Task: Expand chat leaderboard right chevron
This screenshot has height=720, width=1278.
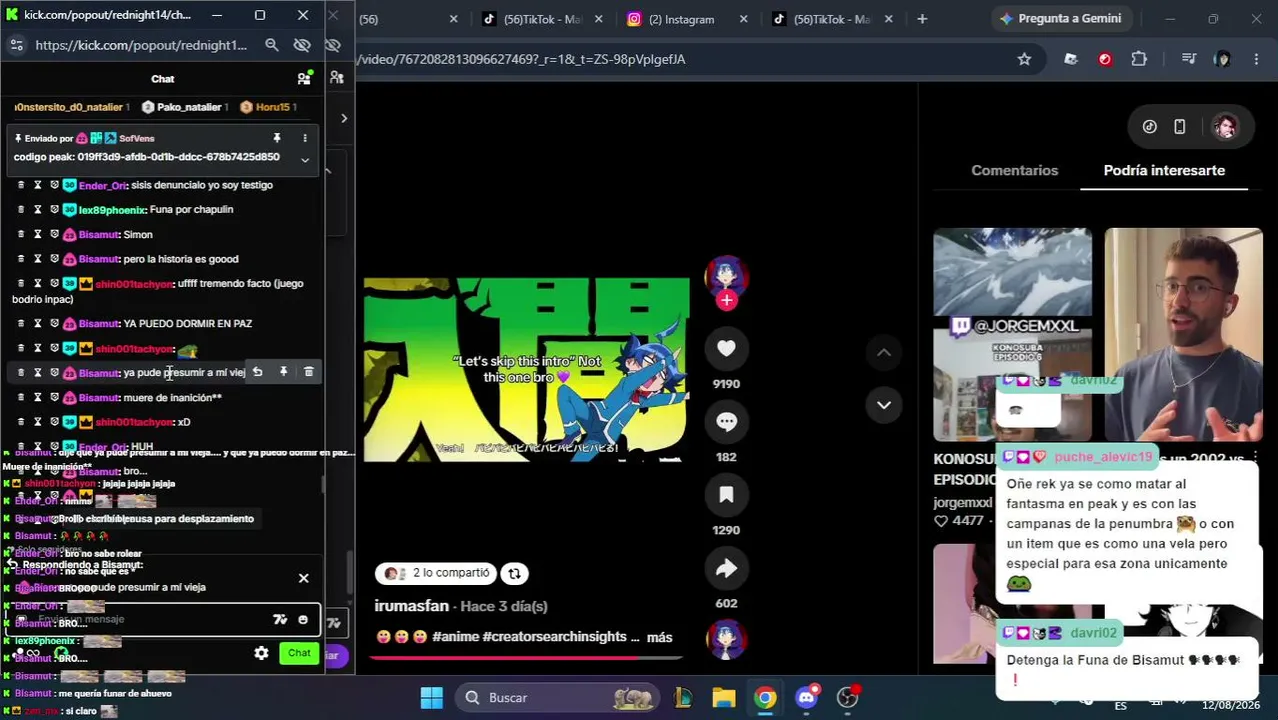Action: coord(344,119)
